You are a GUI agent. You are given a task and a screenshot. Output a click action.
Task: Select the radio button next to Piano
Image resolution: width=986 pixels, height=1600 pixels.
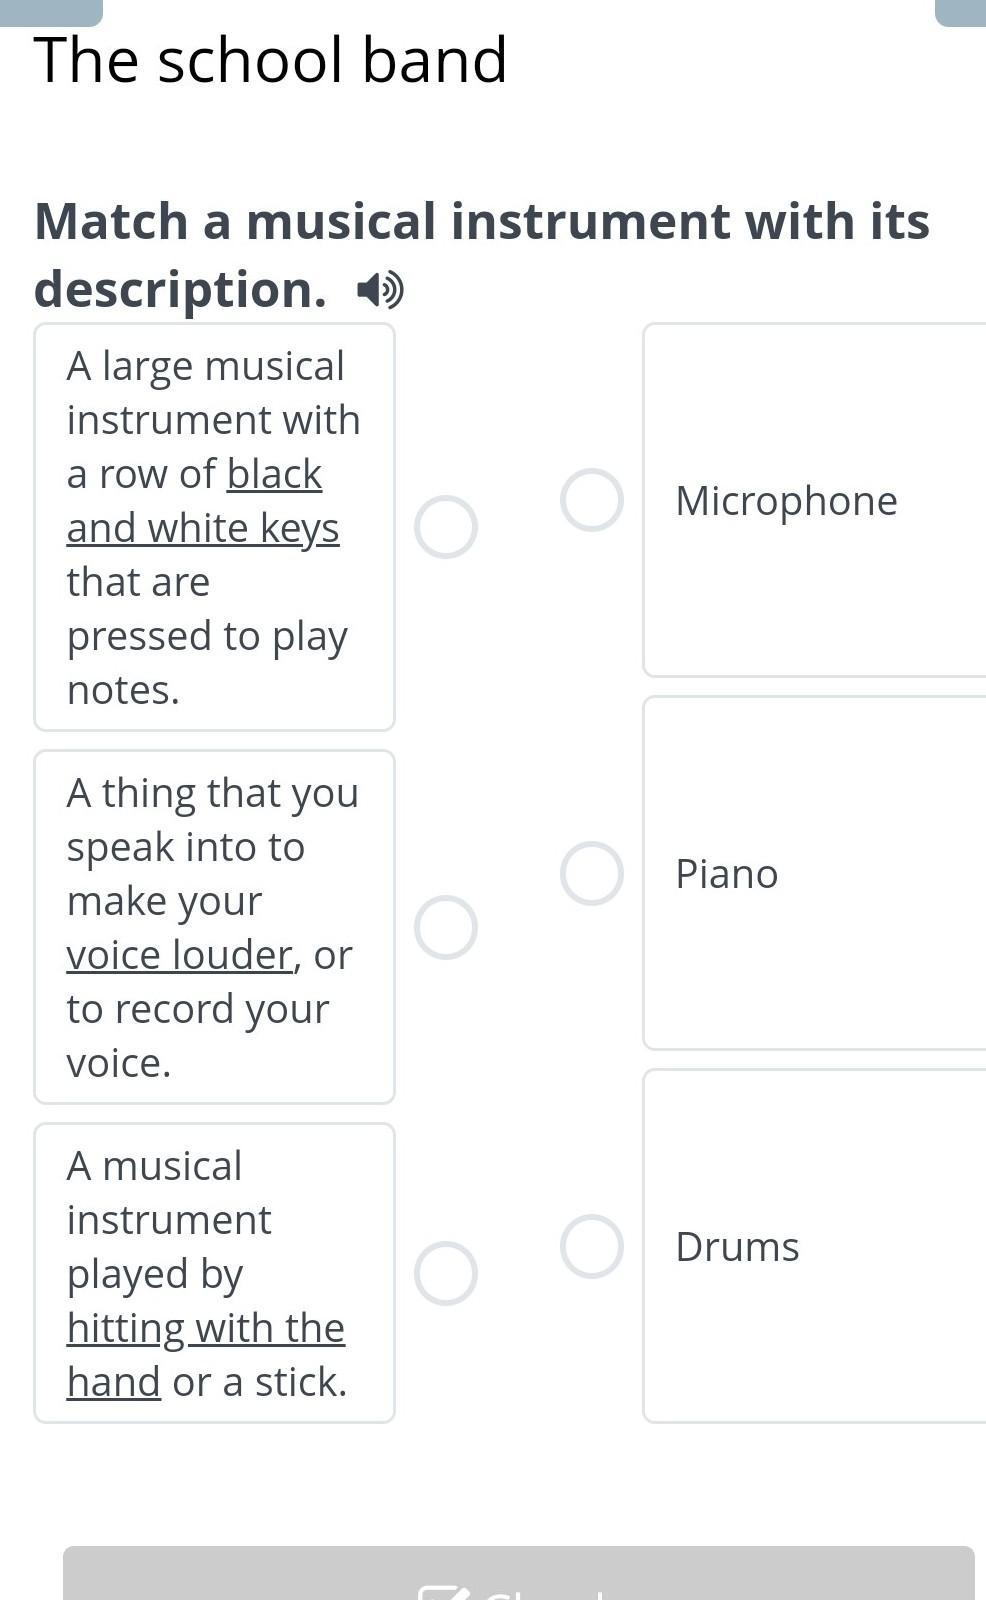click(591, 873)
